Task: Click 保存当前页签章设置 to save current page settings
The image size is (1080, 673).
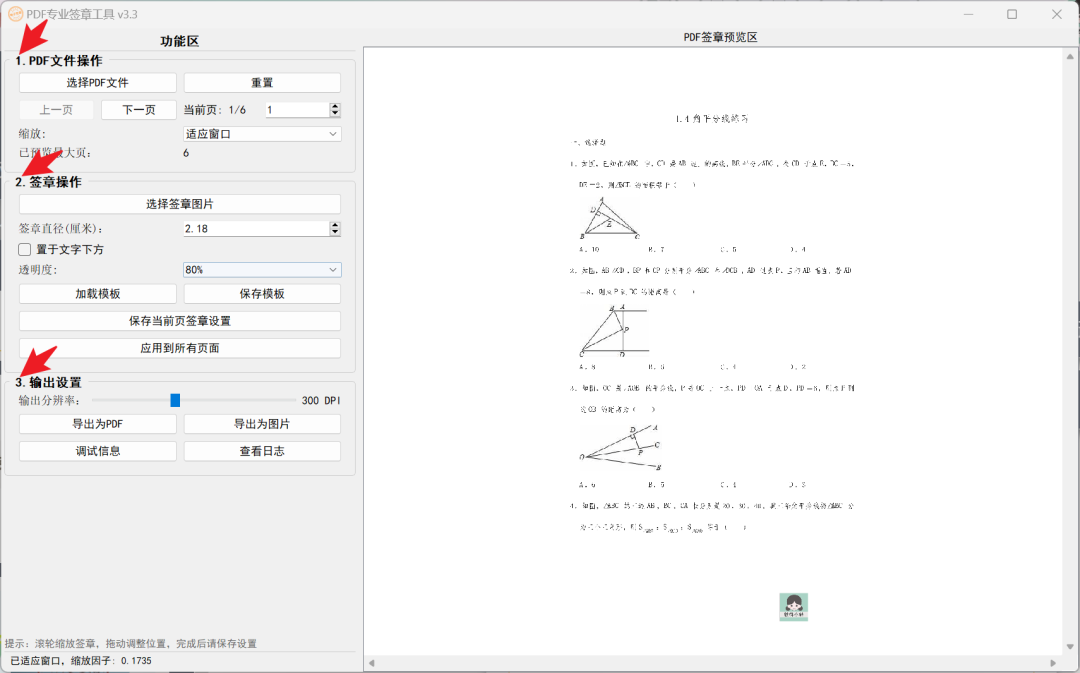Action: point(179,319)
